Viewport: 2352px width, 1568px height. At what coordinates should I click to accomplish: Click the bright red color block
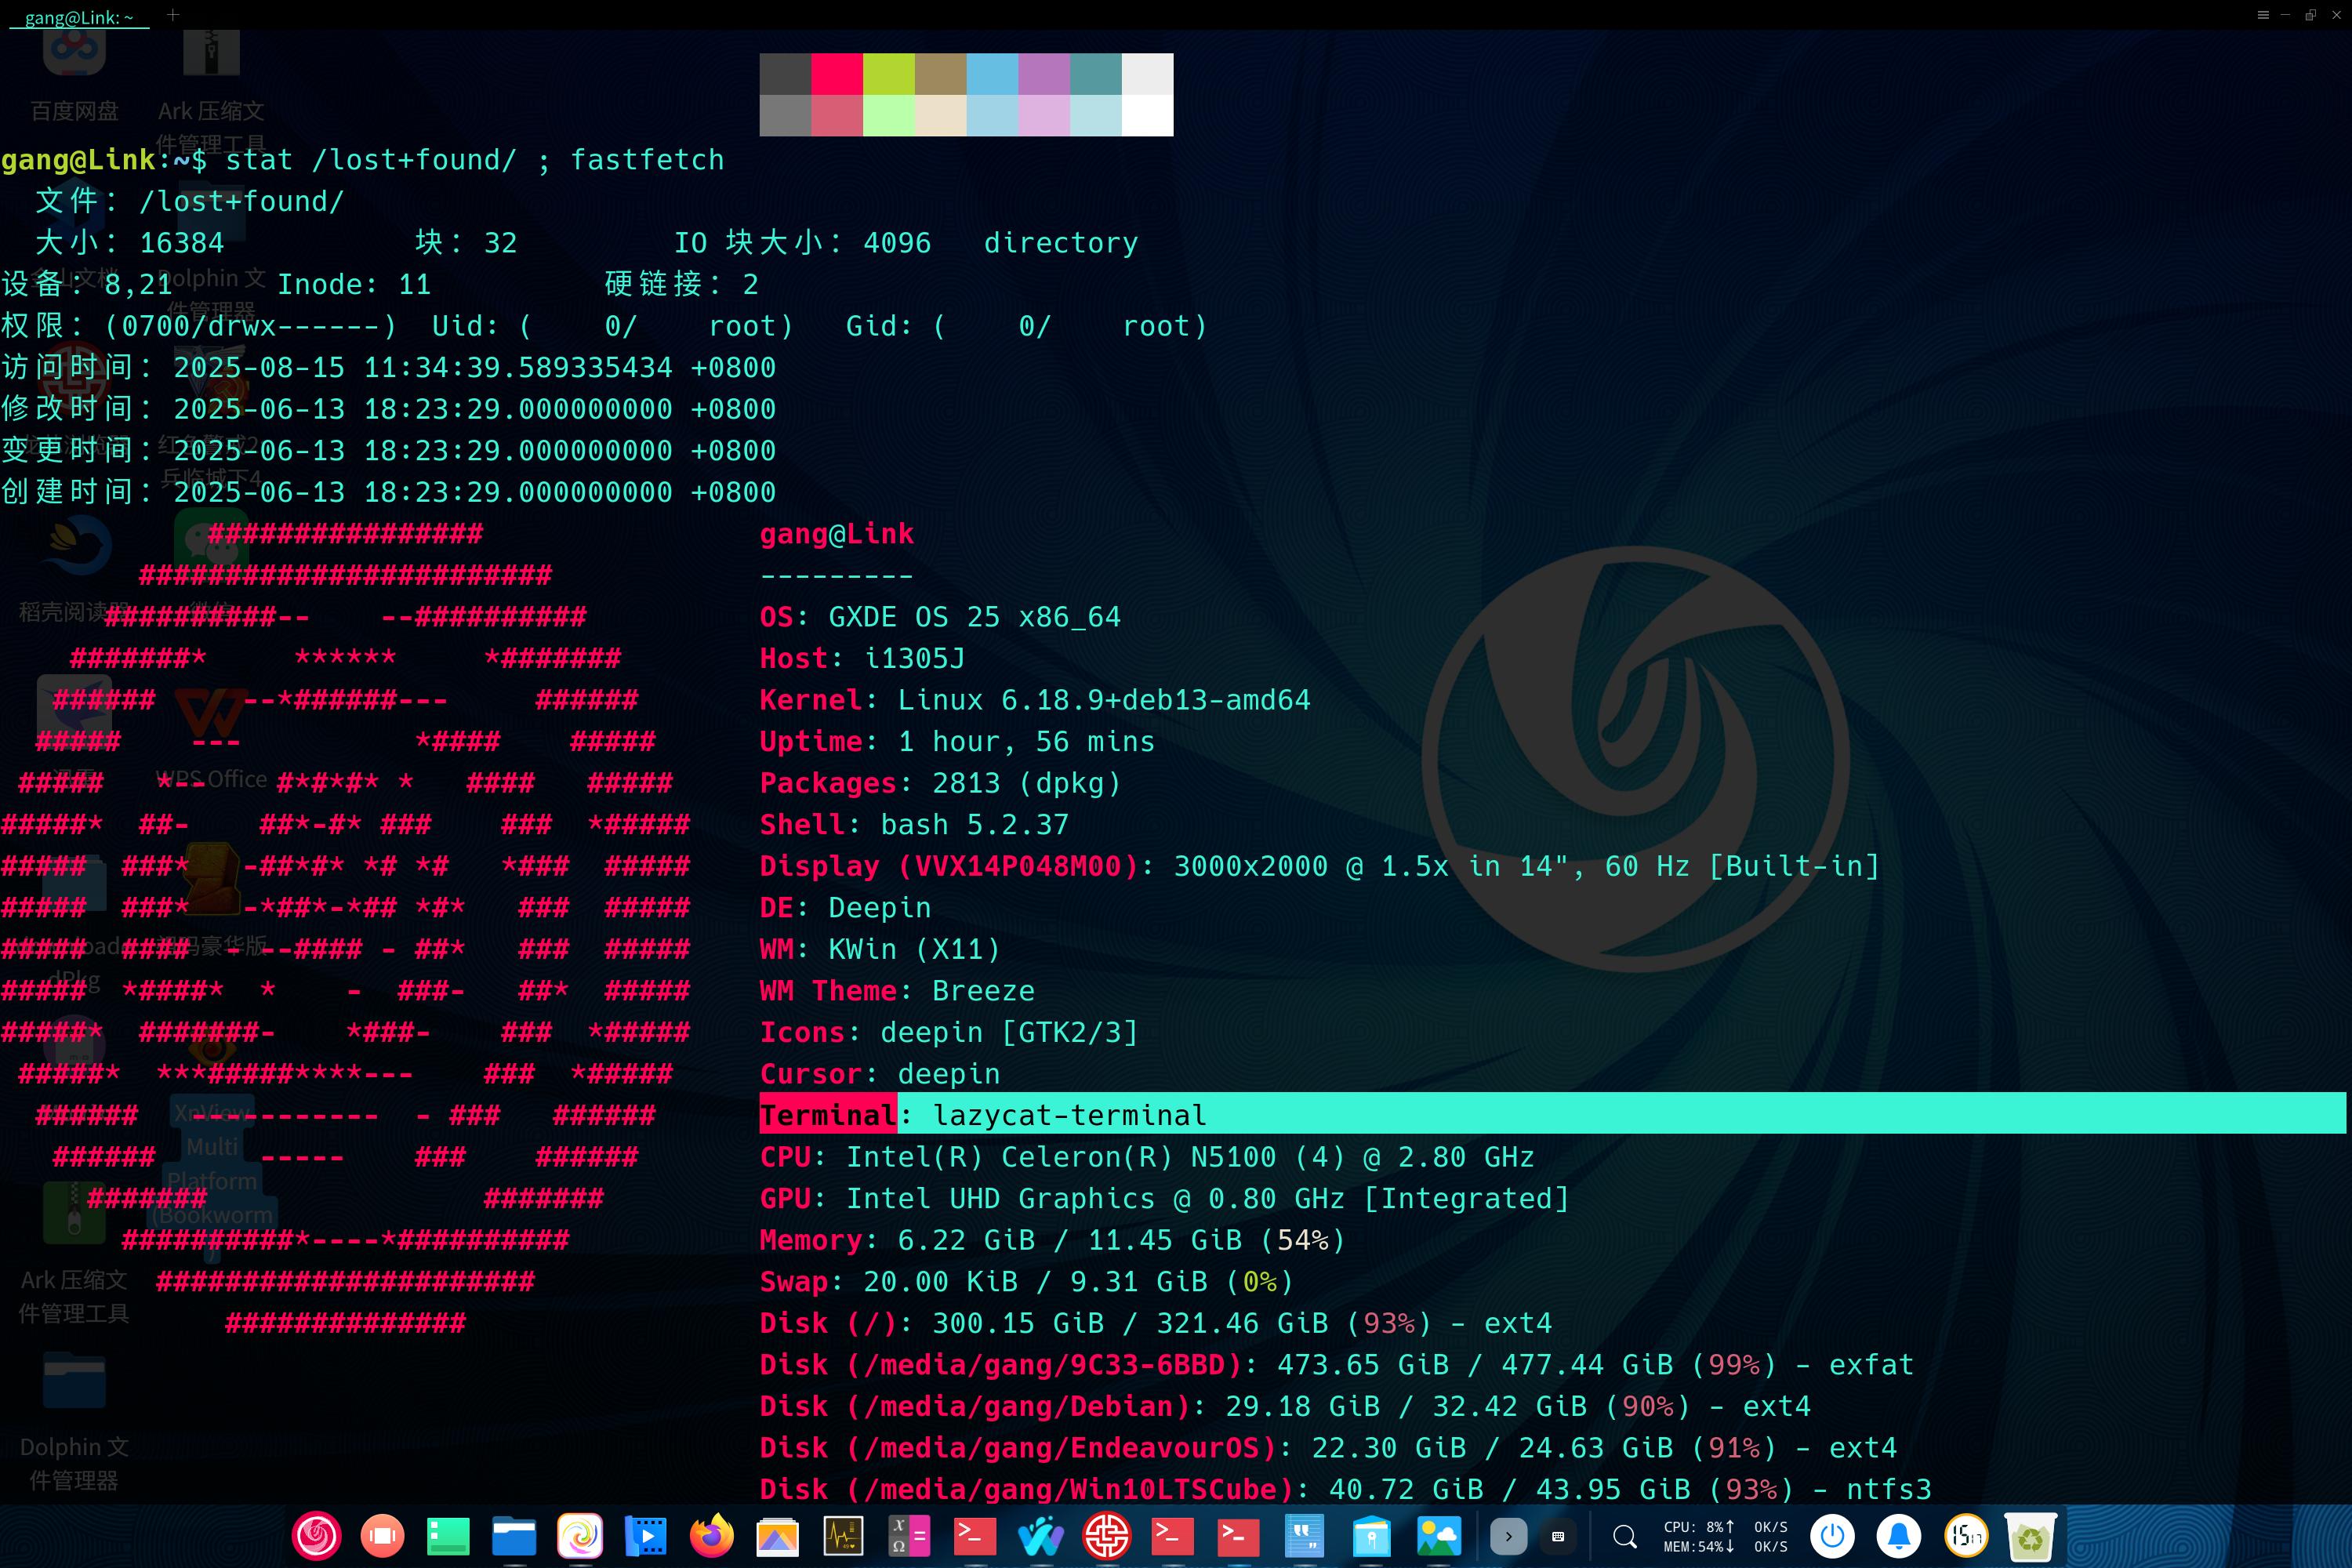[836, 74]
